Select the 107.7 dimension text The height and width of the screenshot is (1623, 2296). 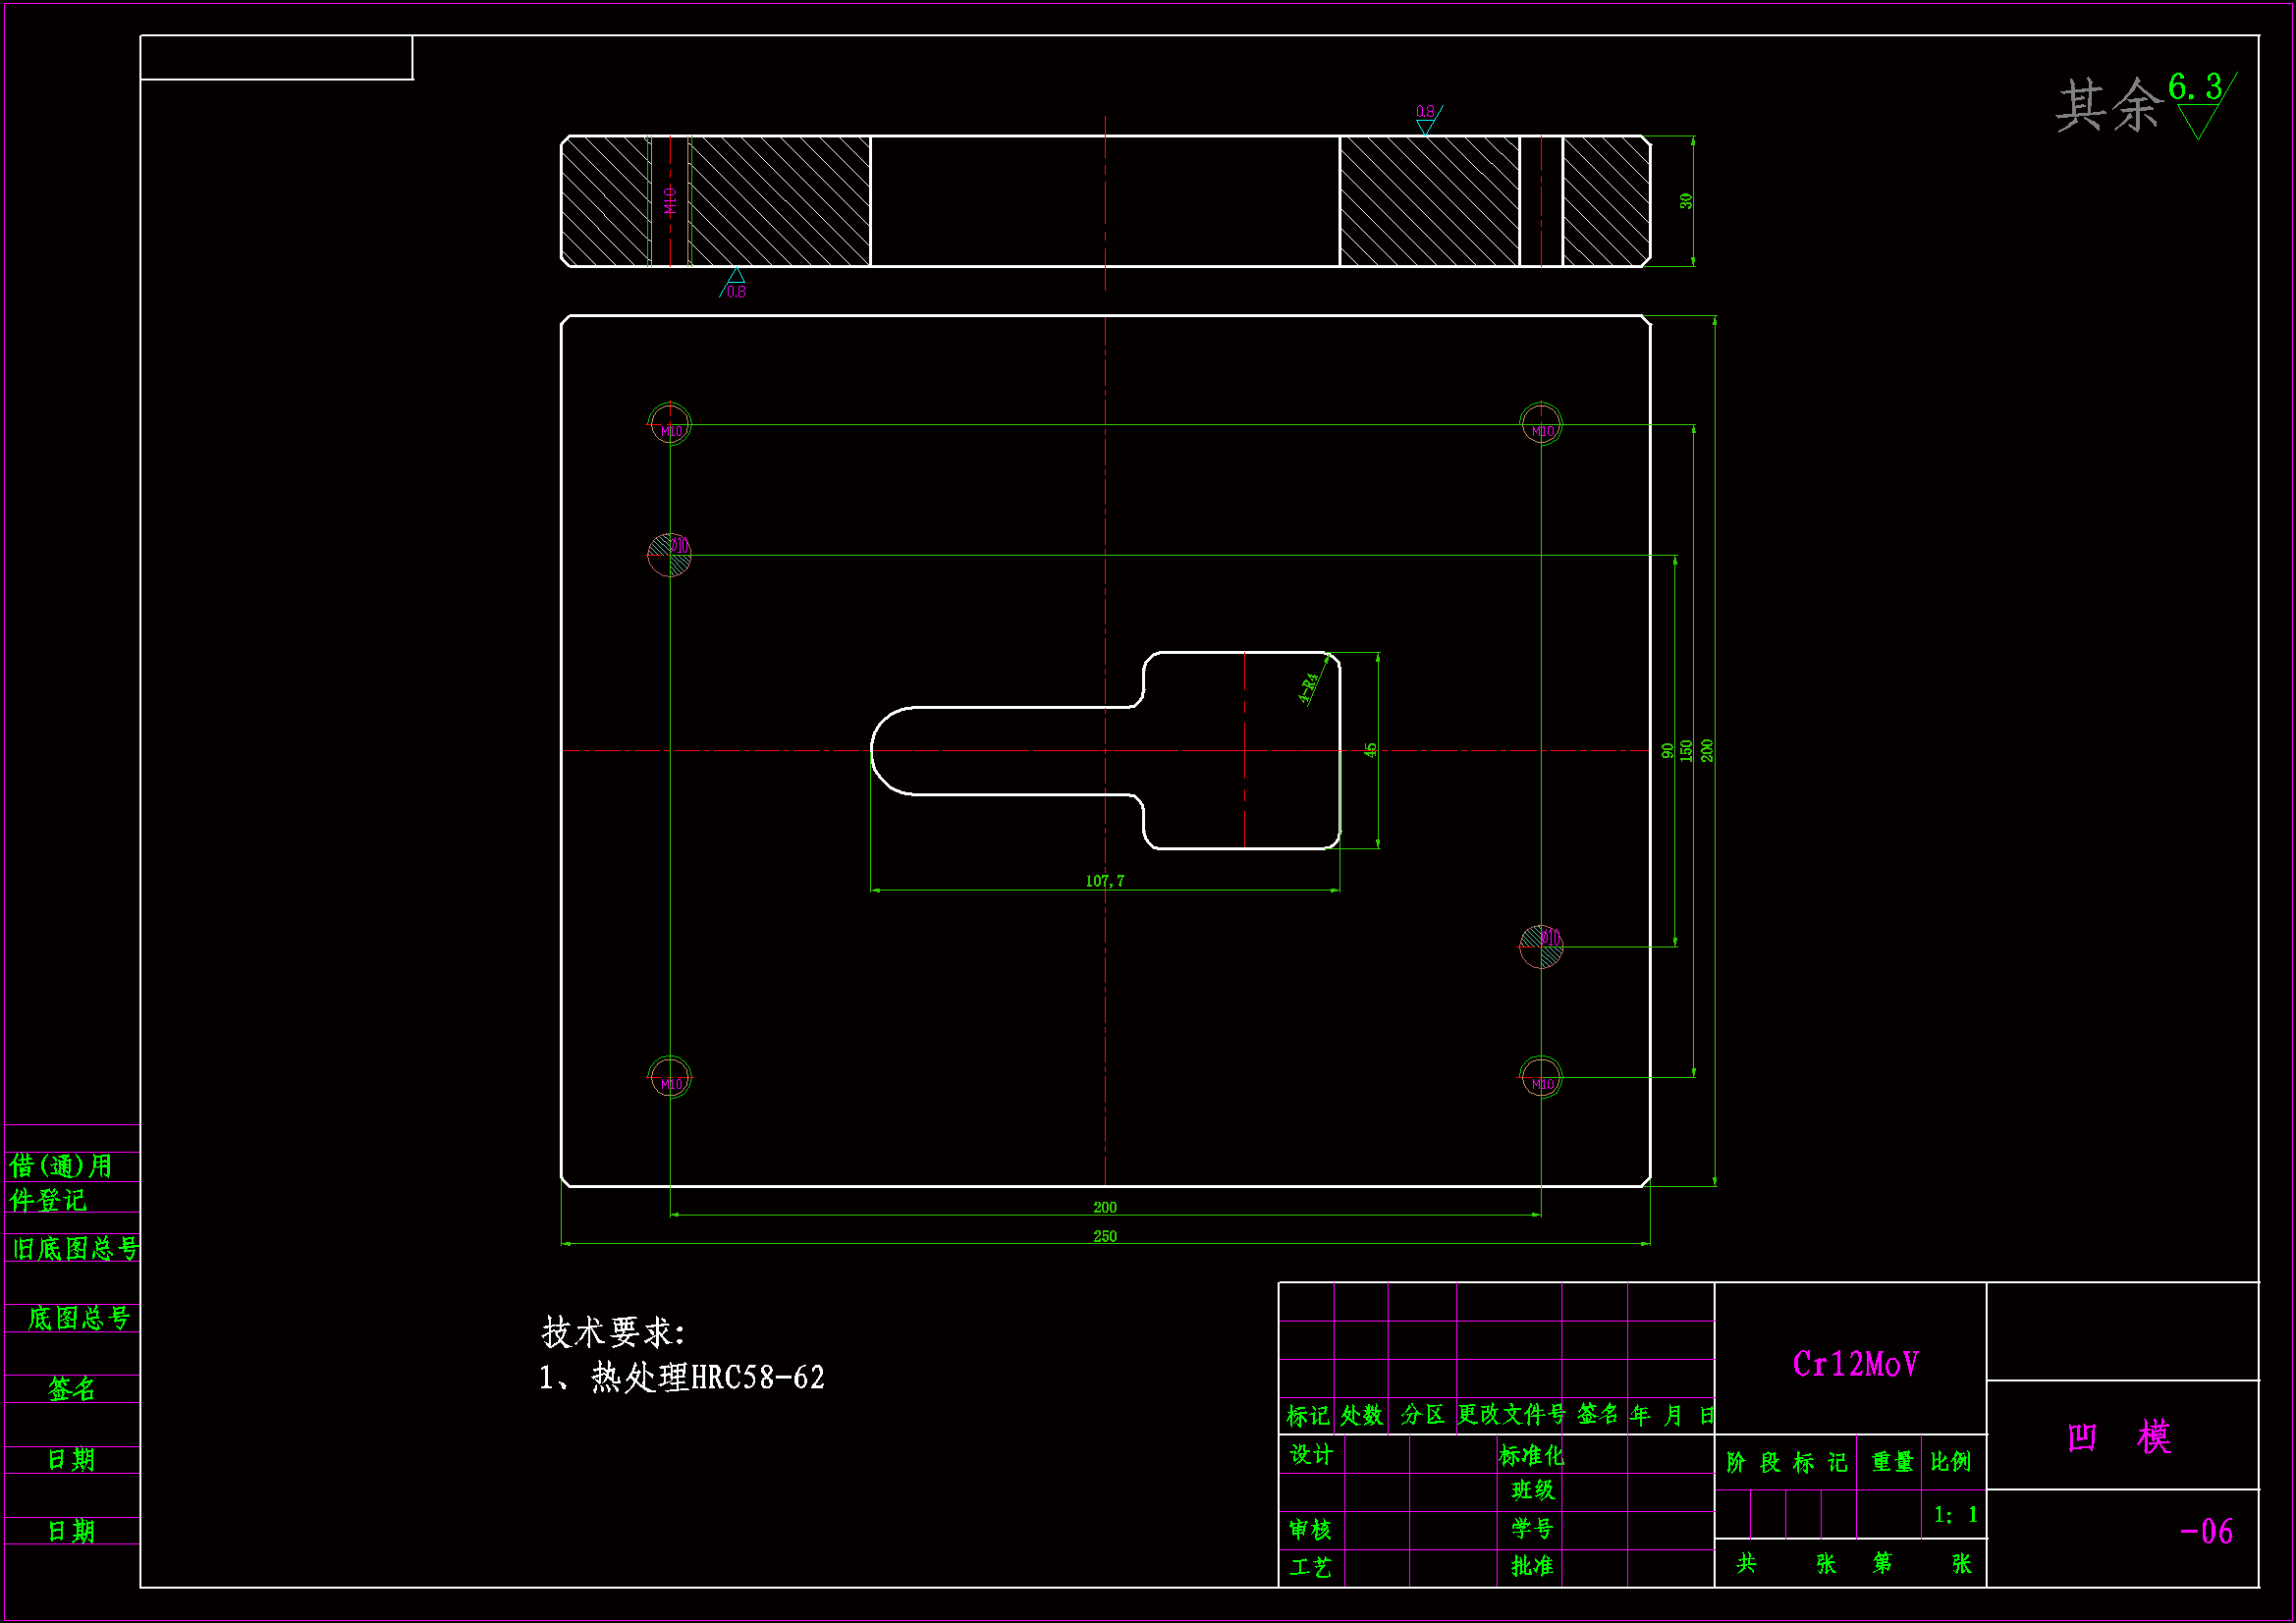(x=1104, y=881)
